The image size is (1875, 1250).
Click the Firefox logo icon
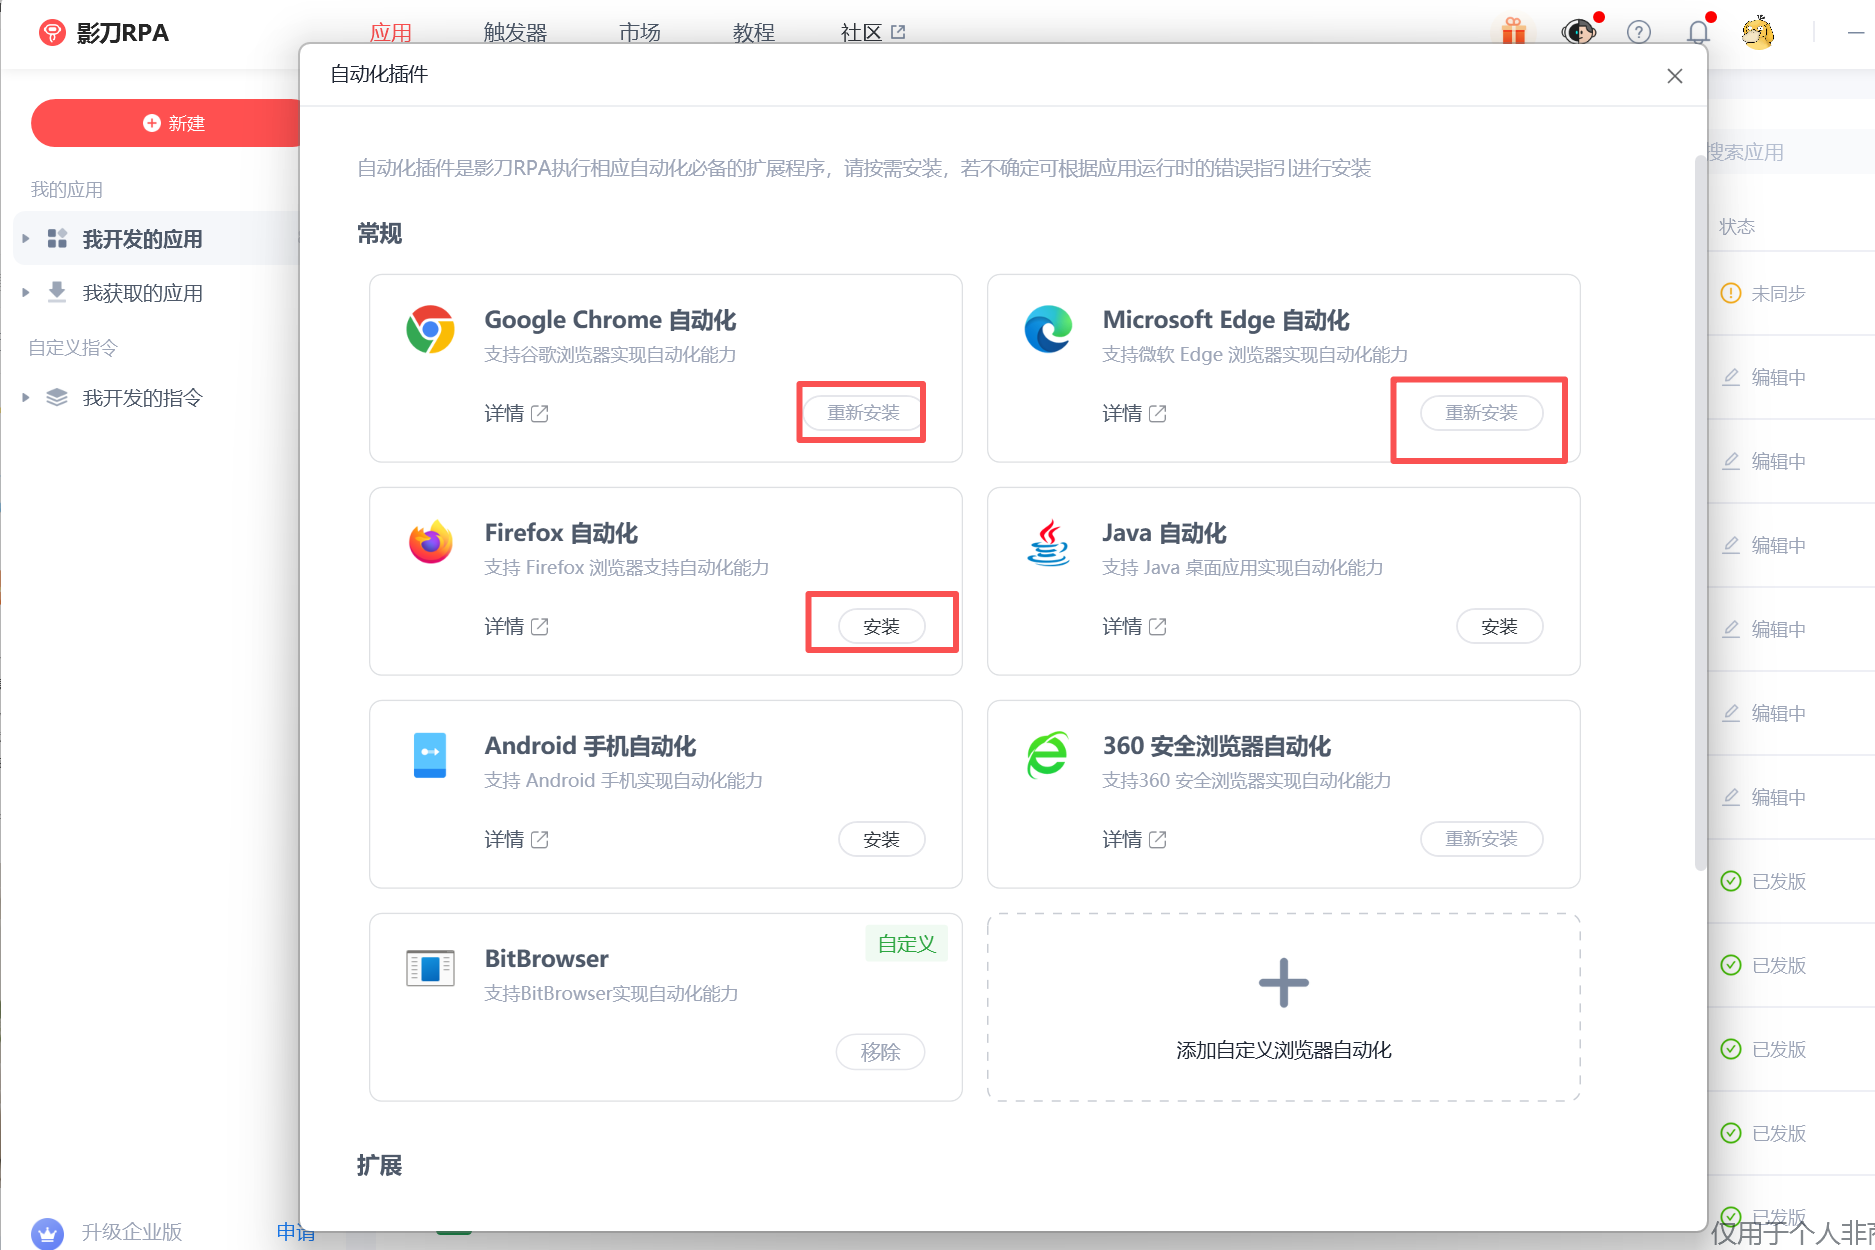(430, 542)
